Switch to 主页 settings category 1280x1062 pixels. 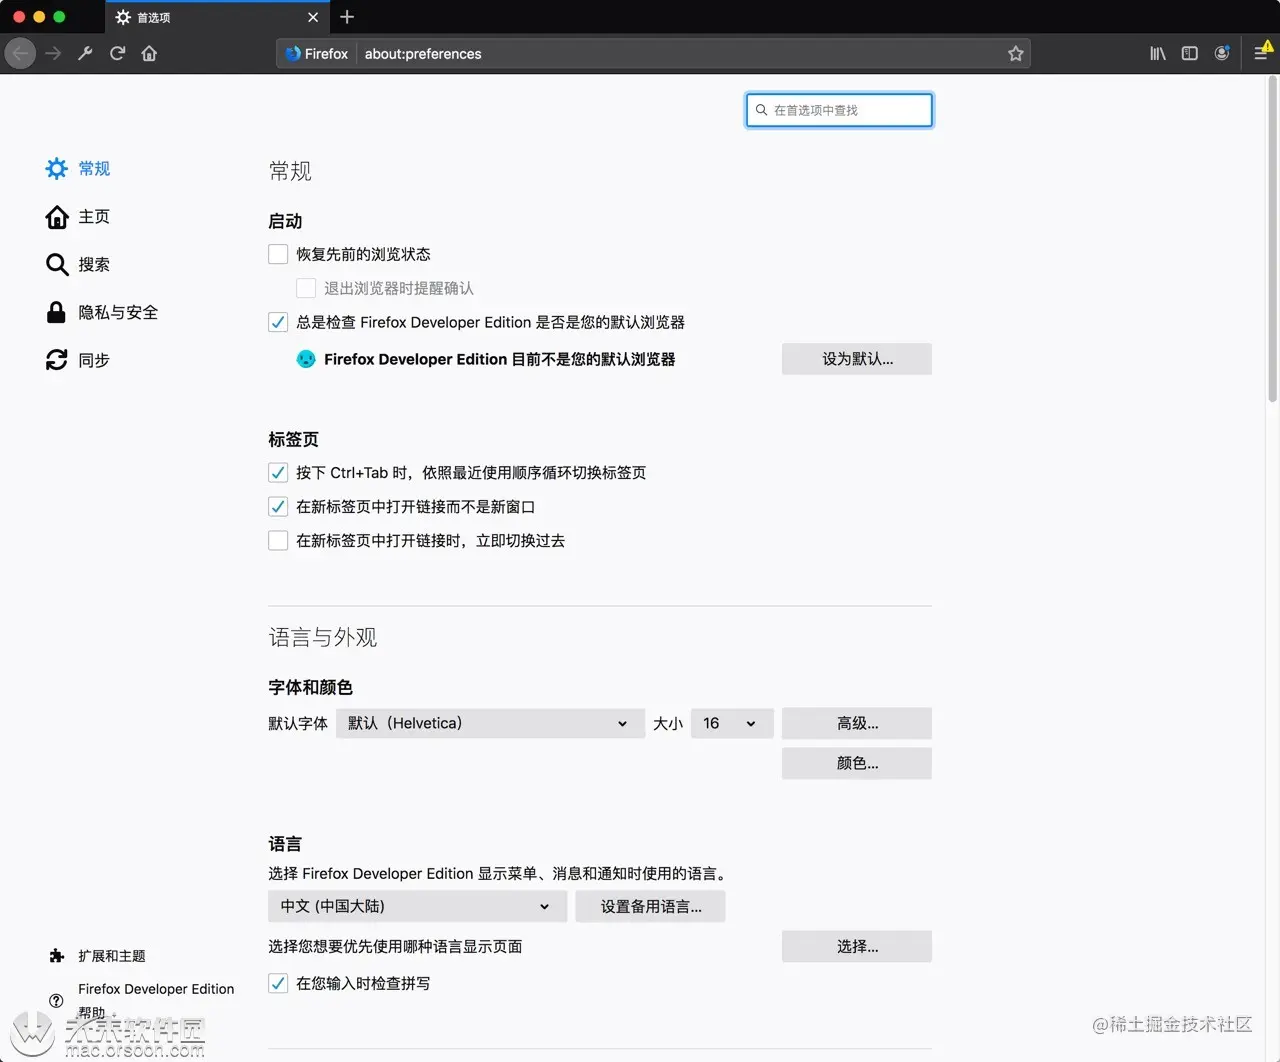[x=94, y=216]
